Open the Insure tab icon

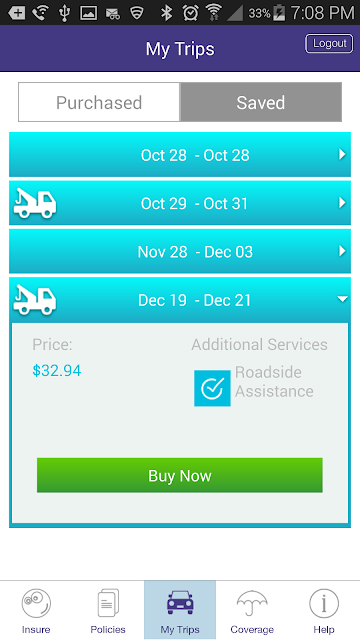(x=36, y=603)
